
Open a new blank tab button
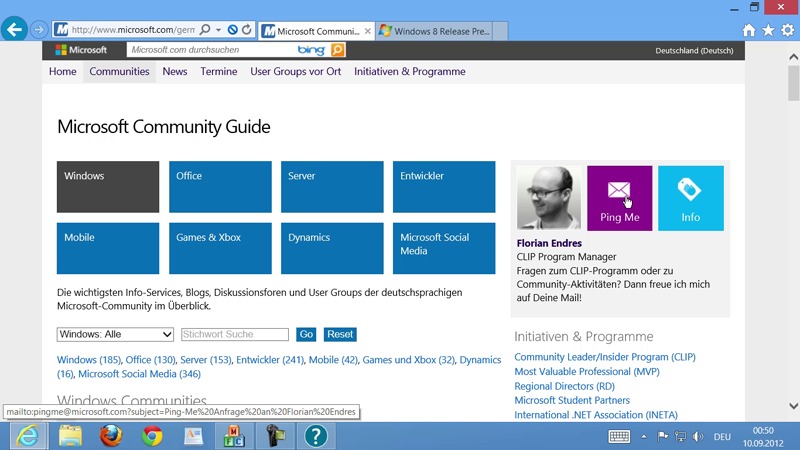(x=501, y=31)
